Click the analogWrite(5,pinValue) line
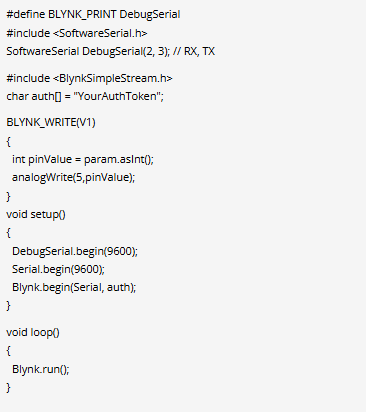This screenshot has height=412, width=366. click(x=74, y=177)
